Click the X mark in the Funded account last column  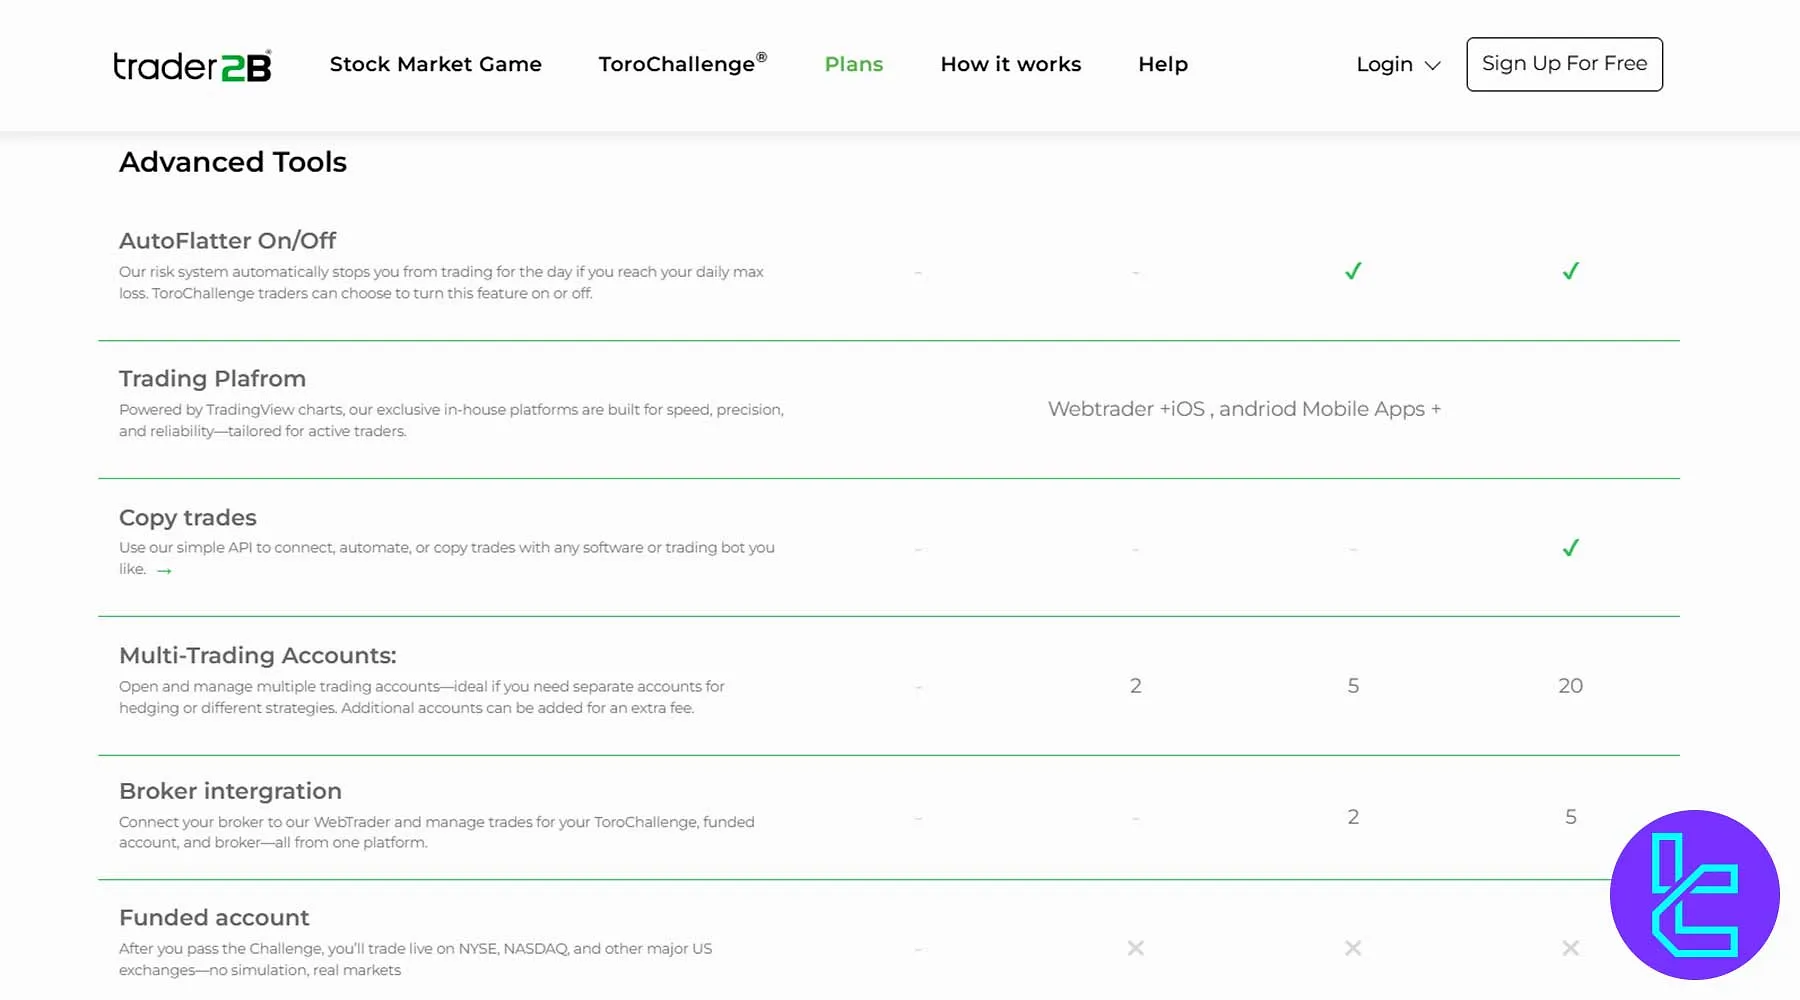(1570, 947)
